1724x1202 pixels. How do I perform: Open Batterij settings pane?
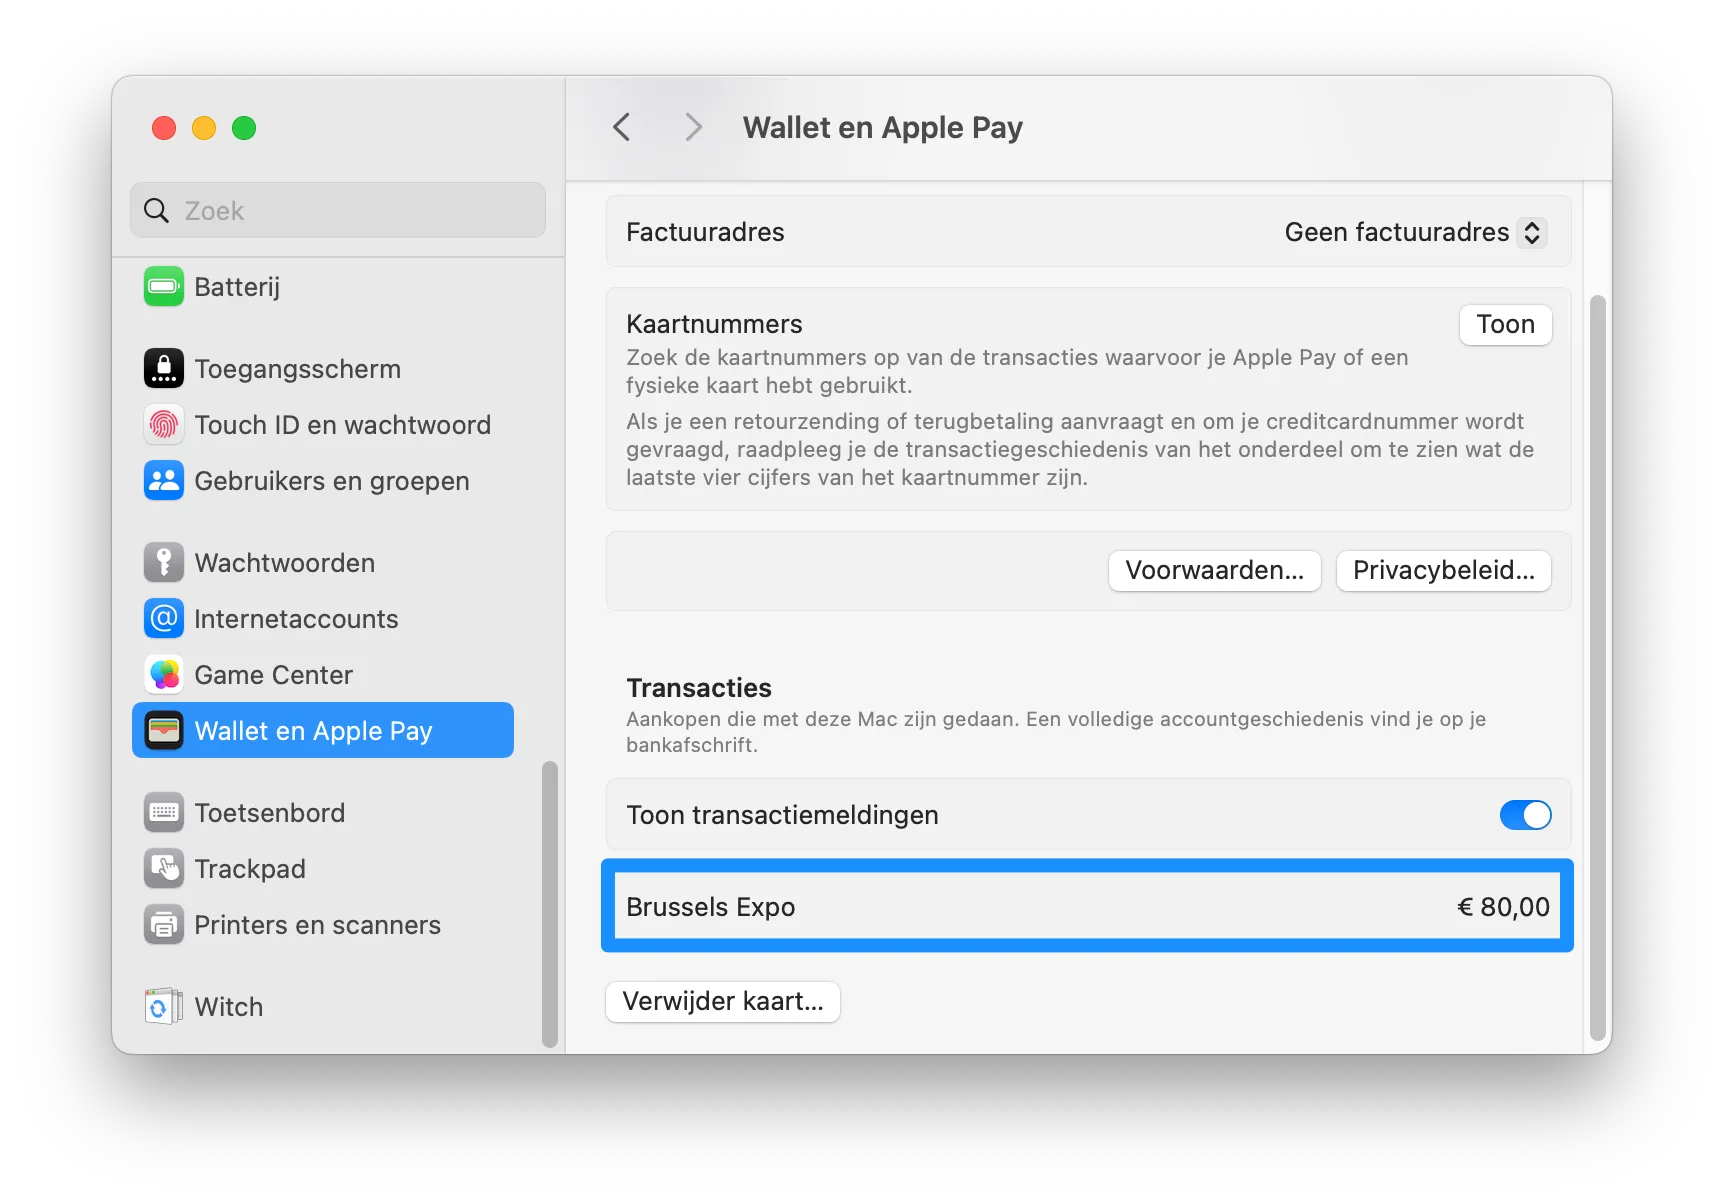coord(323,287)
